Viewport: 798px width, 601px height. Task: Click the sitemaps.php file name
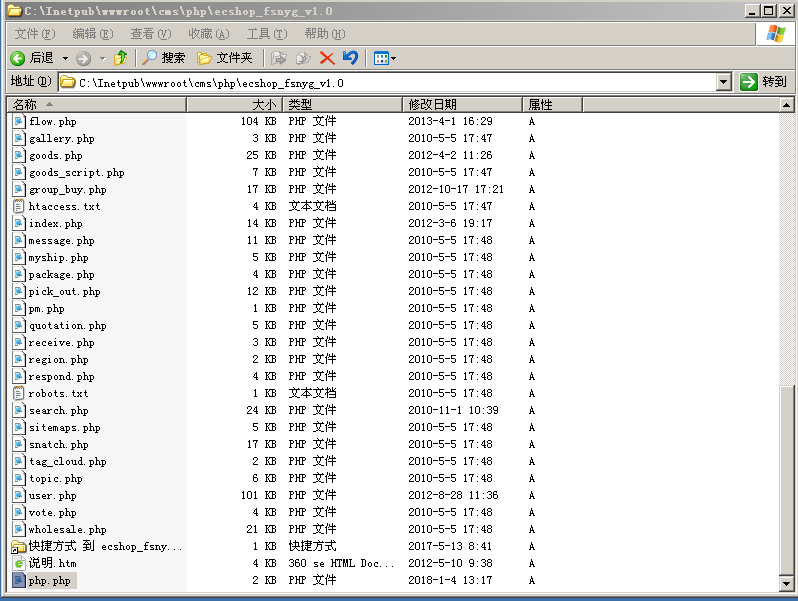65,427
